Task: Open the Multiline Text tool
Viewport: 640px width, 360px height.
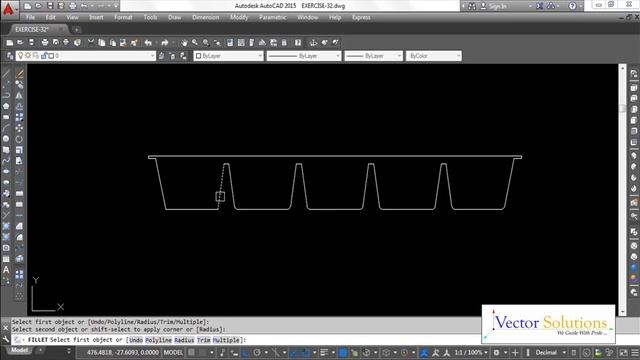Action: click(x=6, y=269)
